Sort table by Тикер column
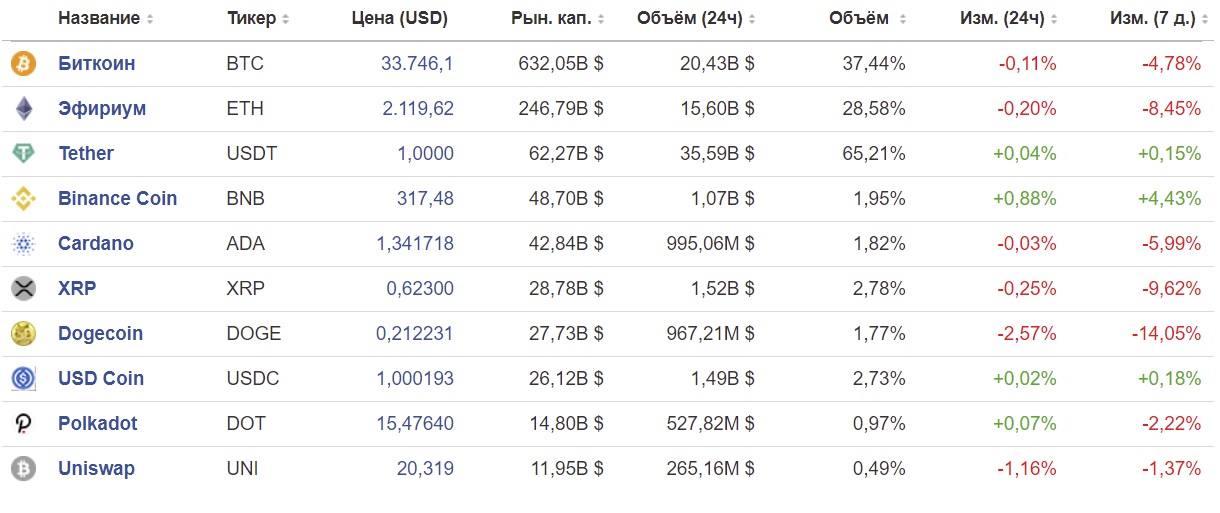 click(258, 19)
